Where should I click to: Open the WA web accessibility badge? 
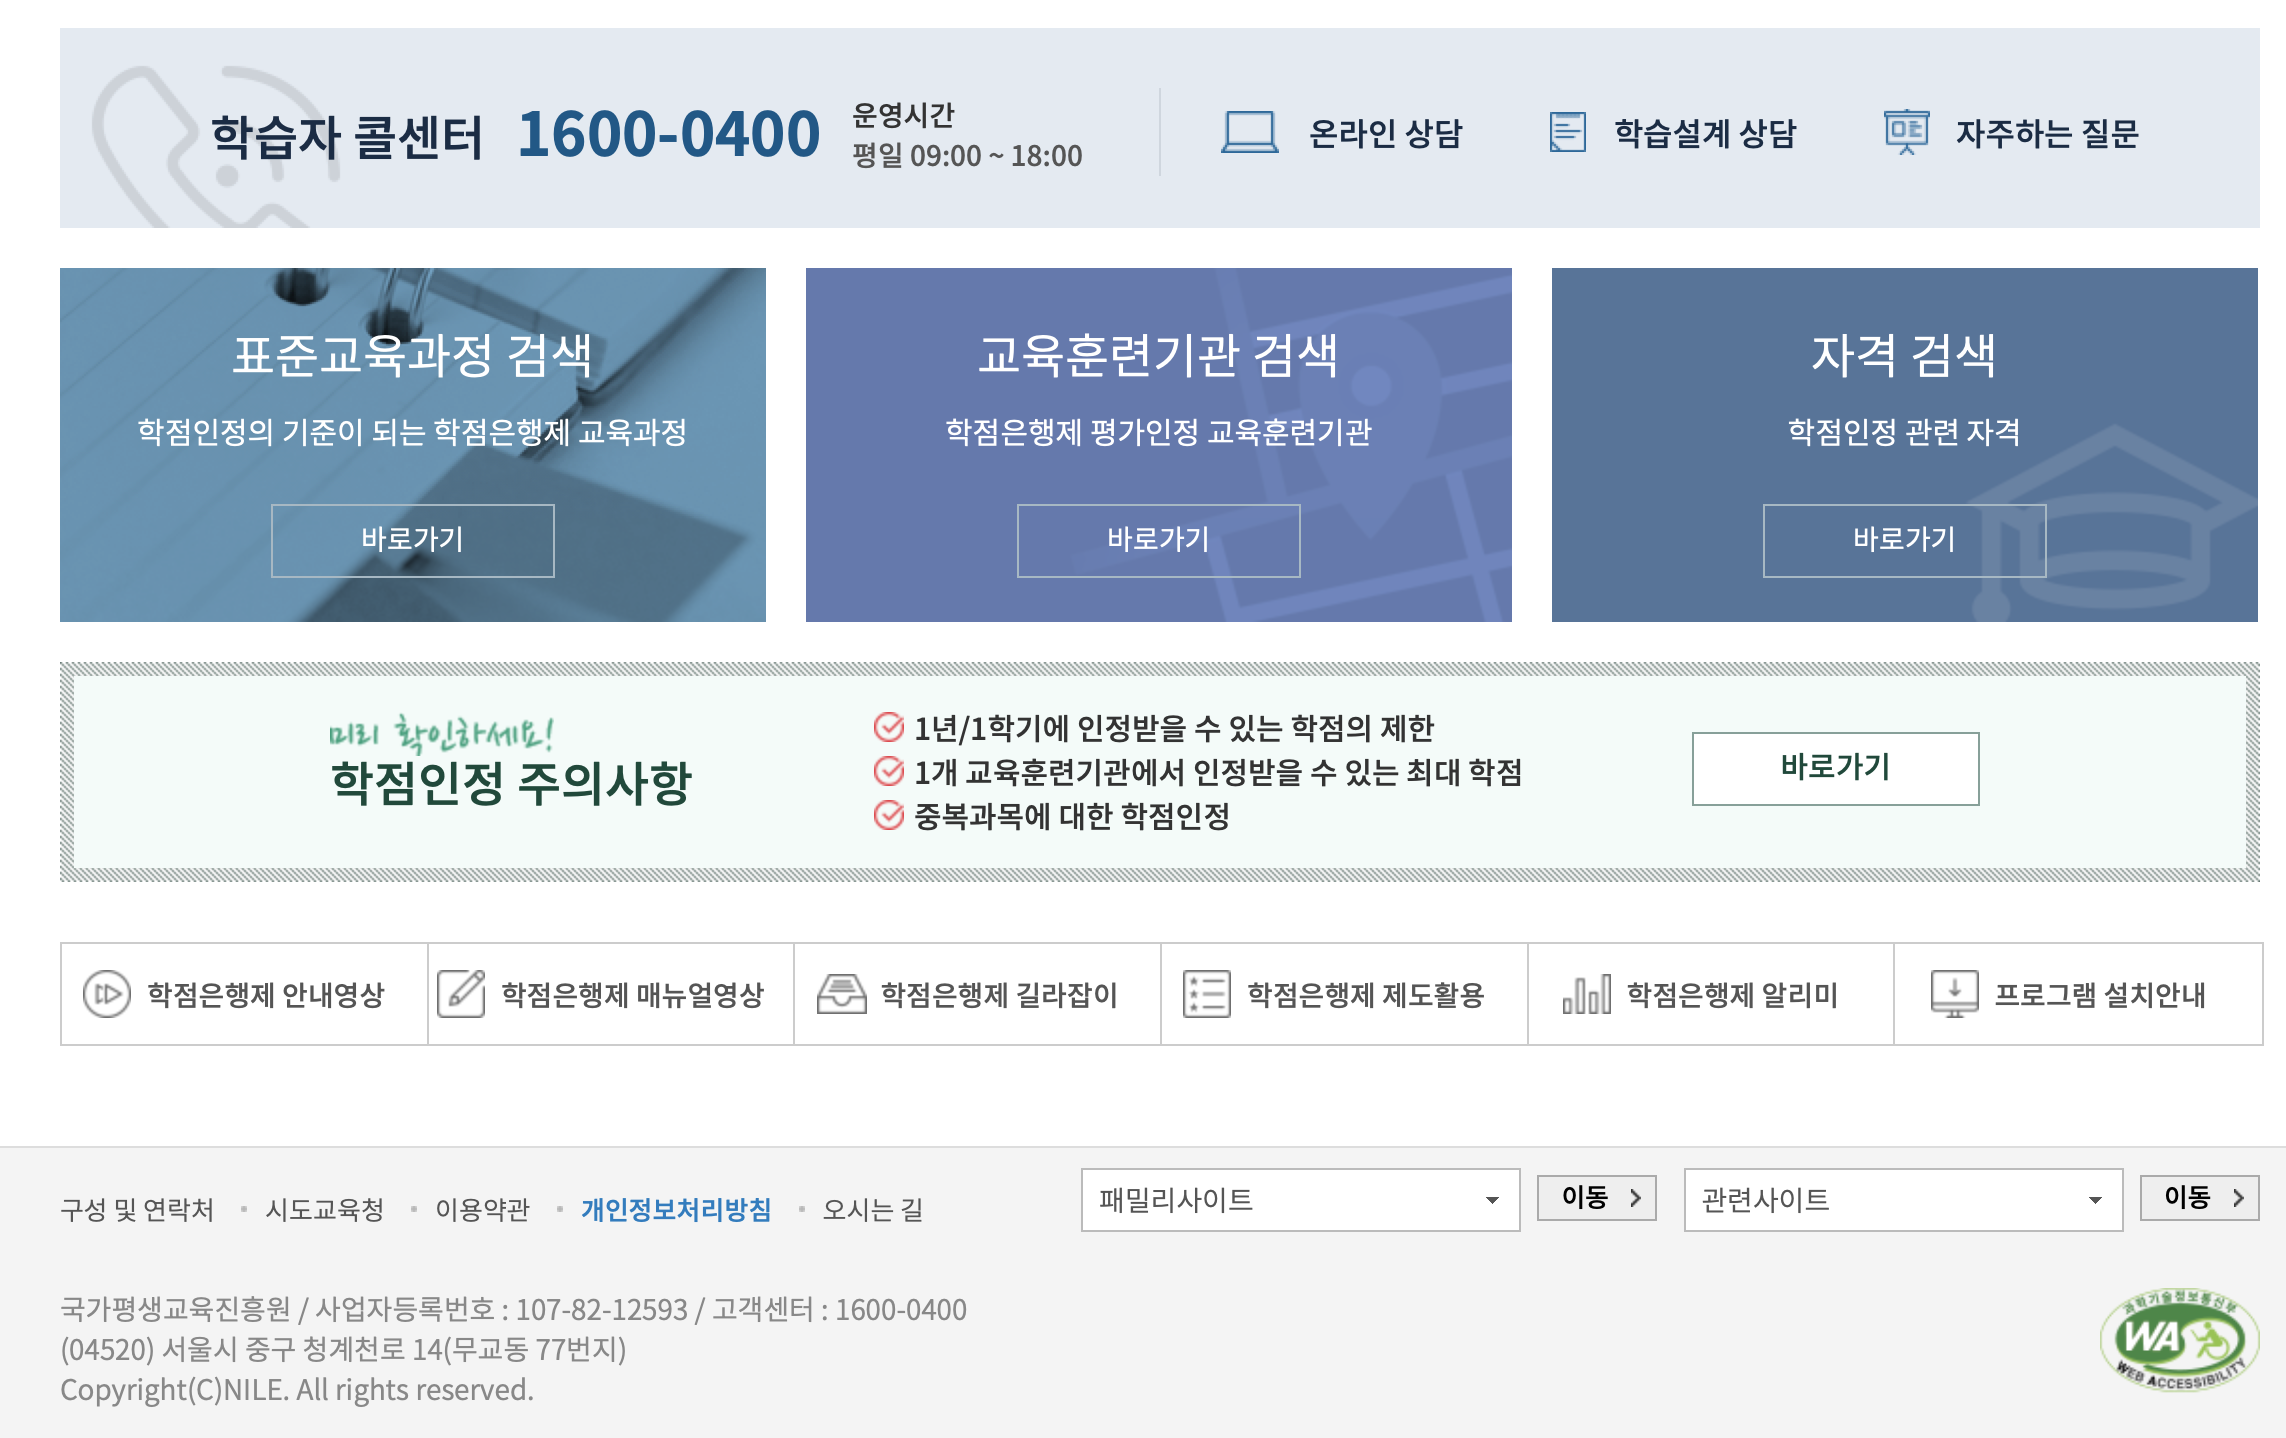pos(2179,1340)
